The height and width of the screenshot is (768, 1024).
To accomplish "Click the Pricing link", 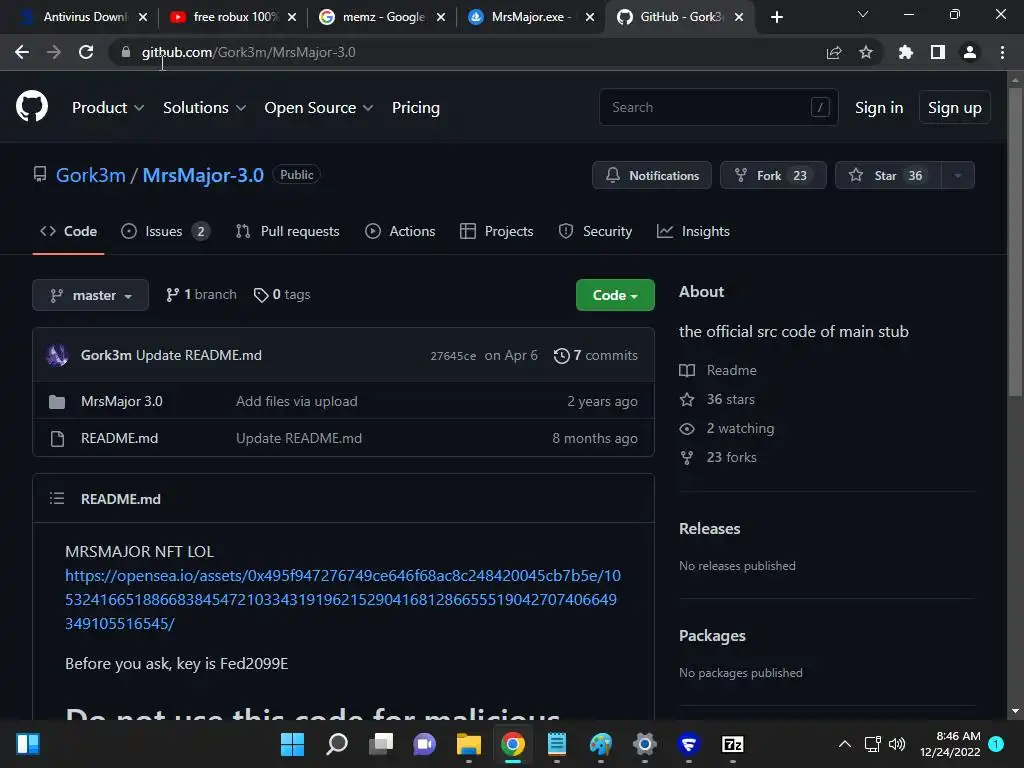I will click(x=415, y=108).
